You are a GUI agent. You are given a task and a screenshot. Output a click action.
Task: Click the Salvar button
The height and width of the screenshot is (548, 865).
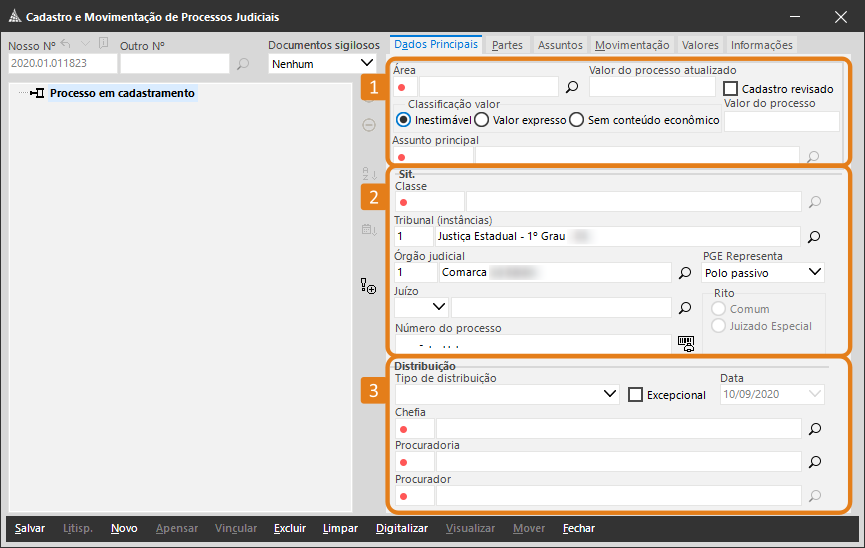(30, 528)
